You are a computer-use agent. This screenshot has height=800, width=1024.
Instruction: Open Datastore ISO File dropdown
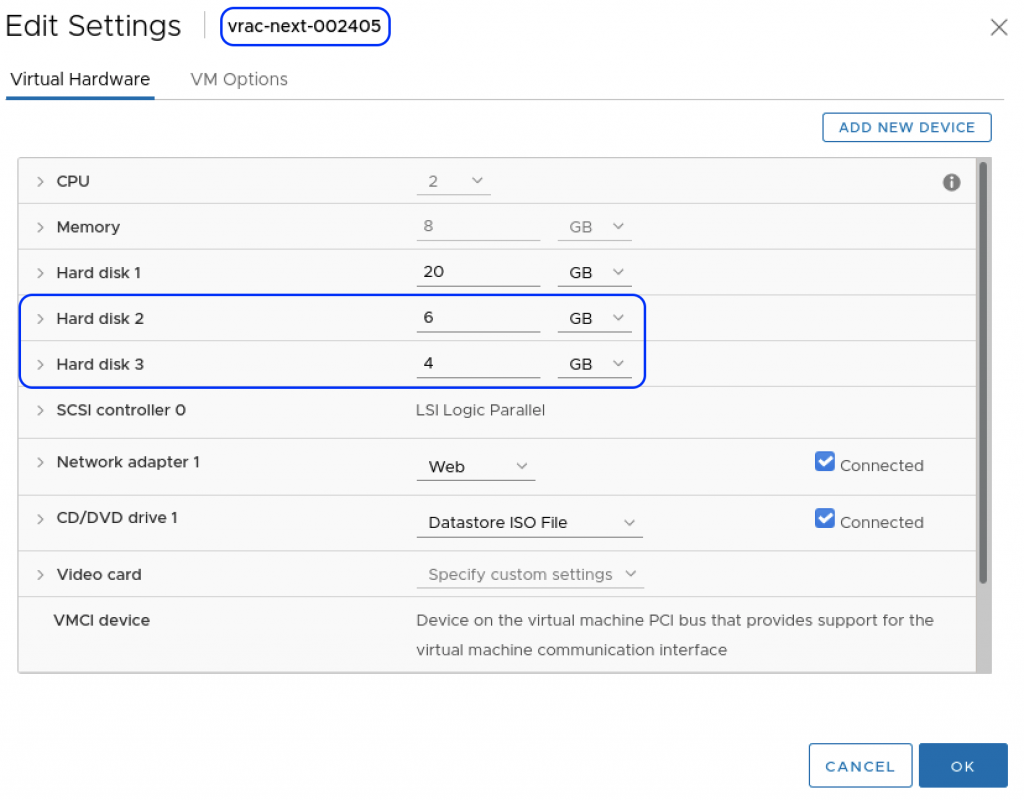(x=530, y=523)
